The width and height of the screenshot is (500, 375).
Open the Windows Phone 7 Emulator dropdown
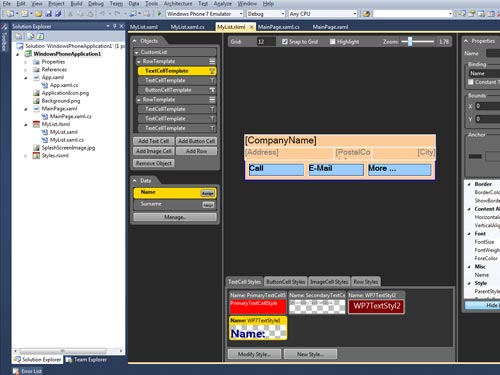(241, 14)
